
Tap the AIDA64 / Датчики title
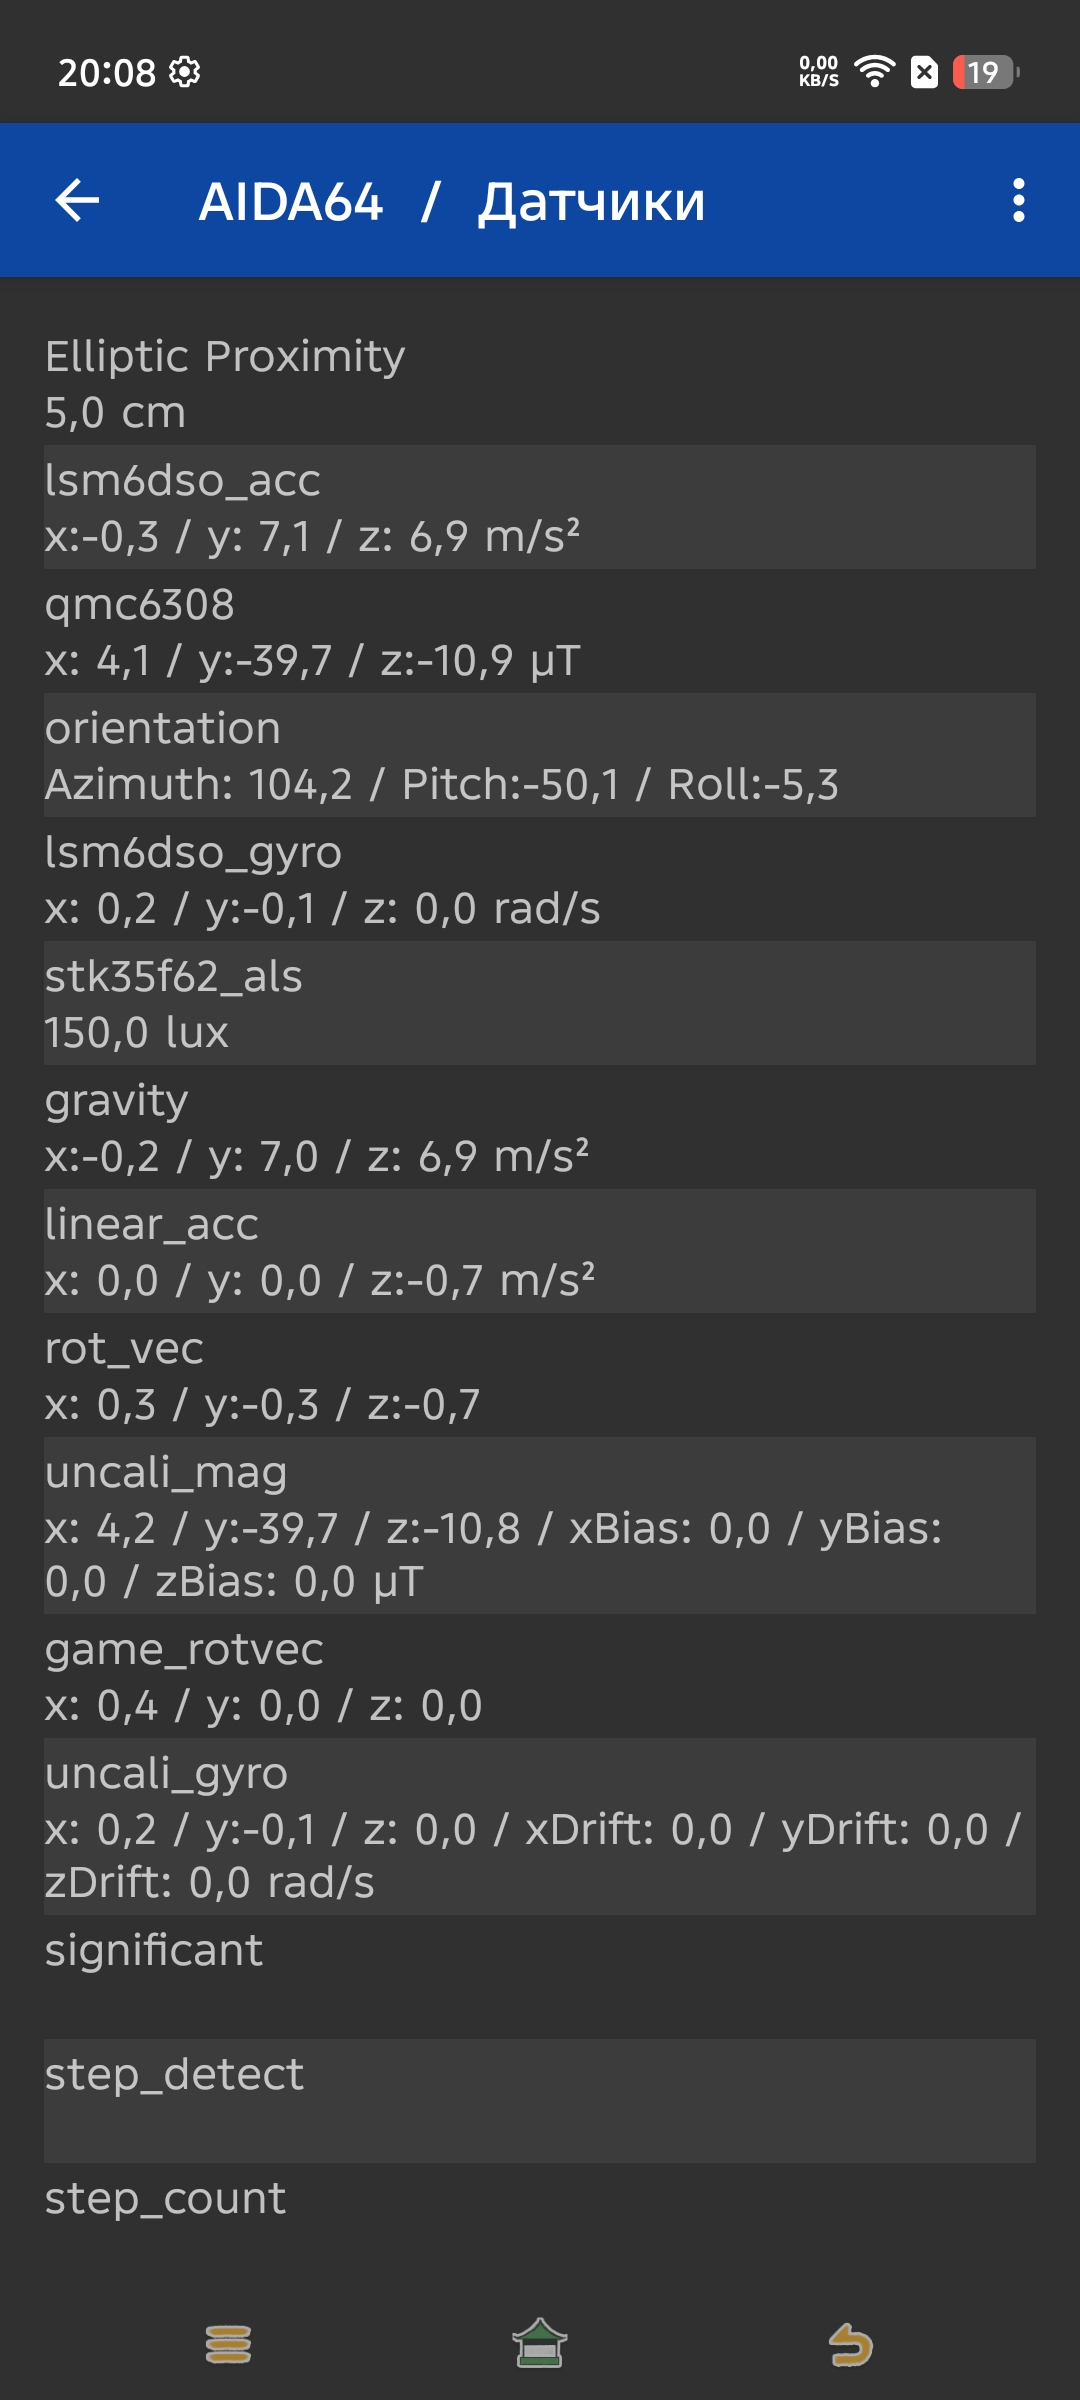(x=452, y=201)
